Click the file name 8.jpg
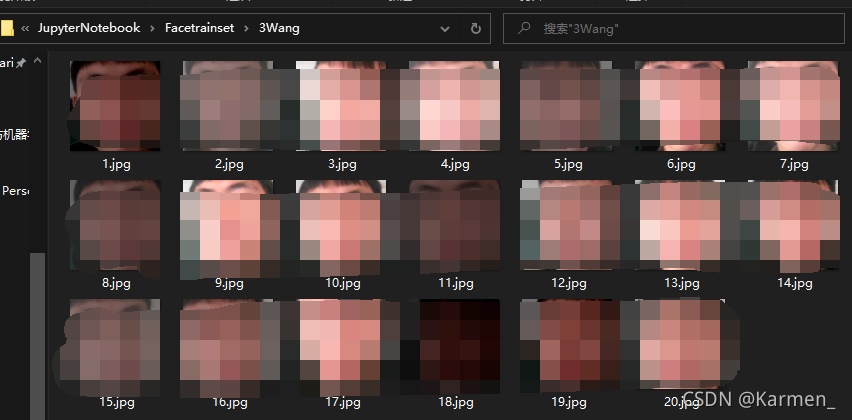The height and width of the screenshot is (420, 852). click(116, 283)
